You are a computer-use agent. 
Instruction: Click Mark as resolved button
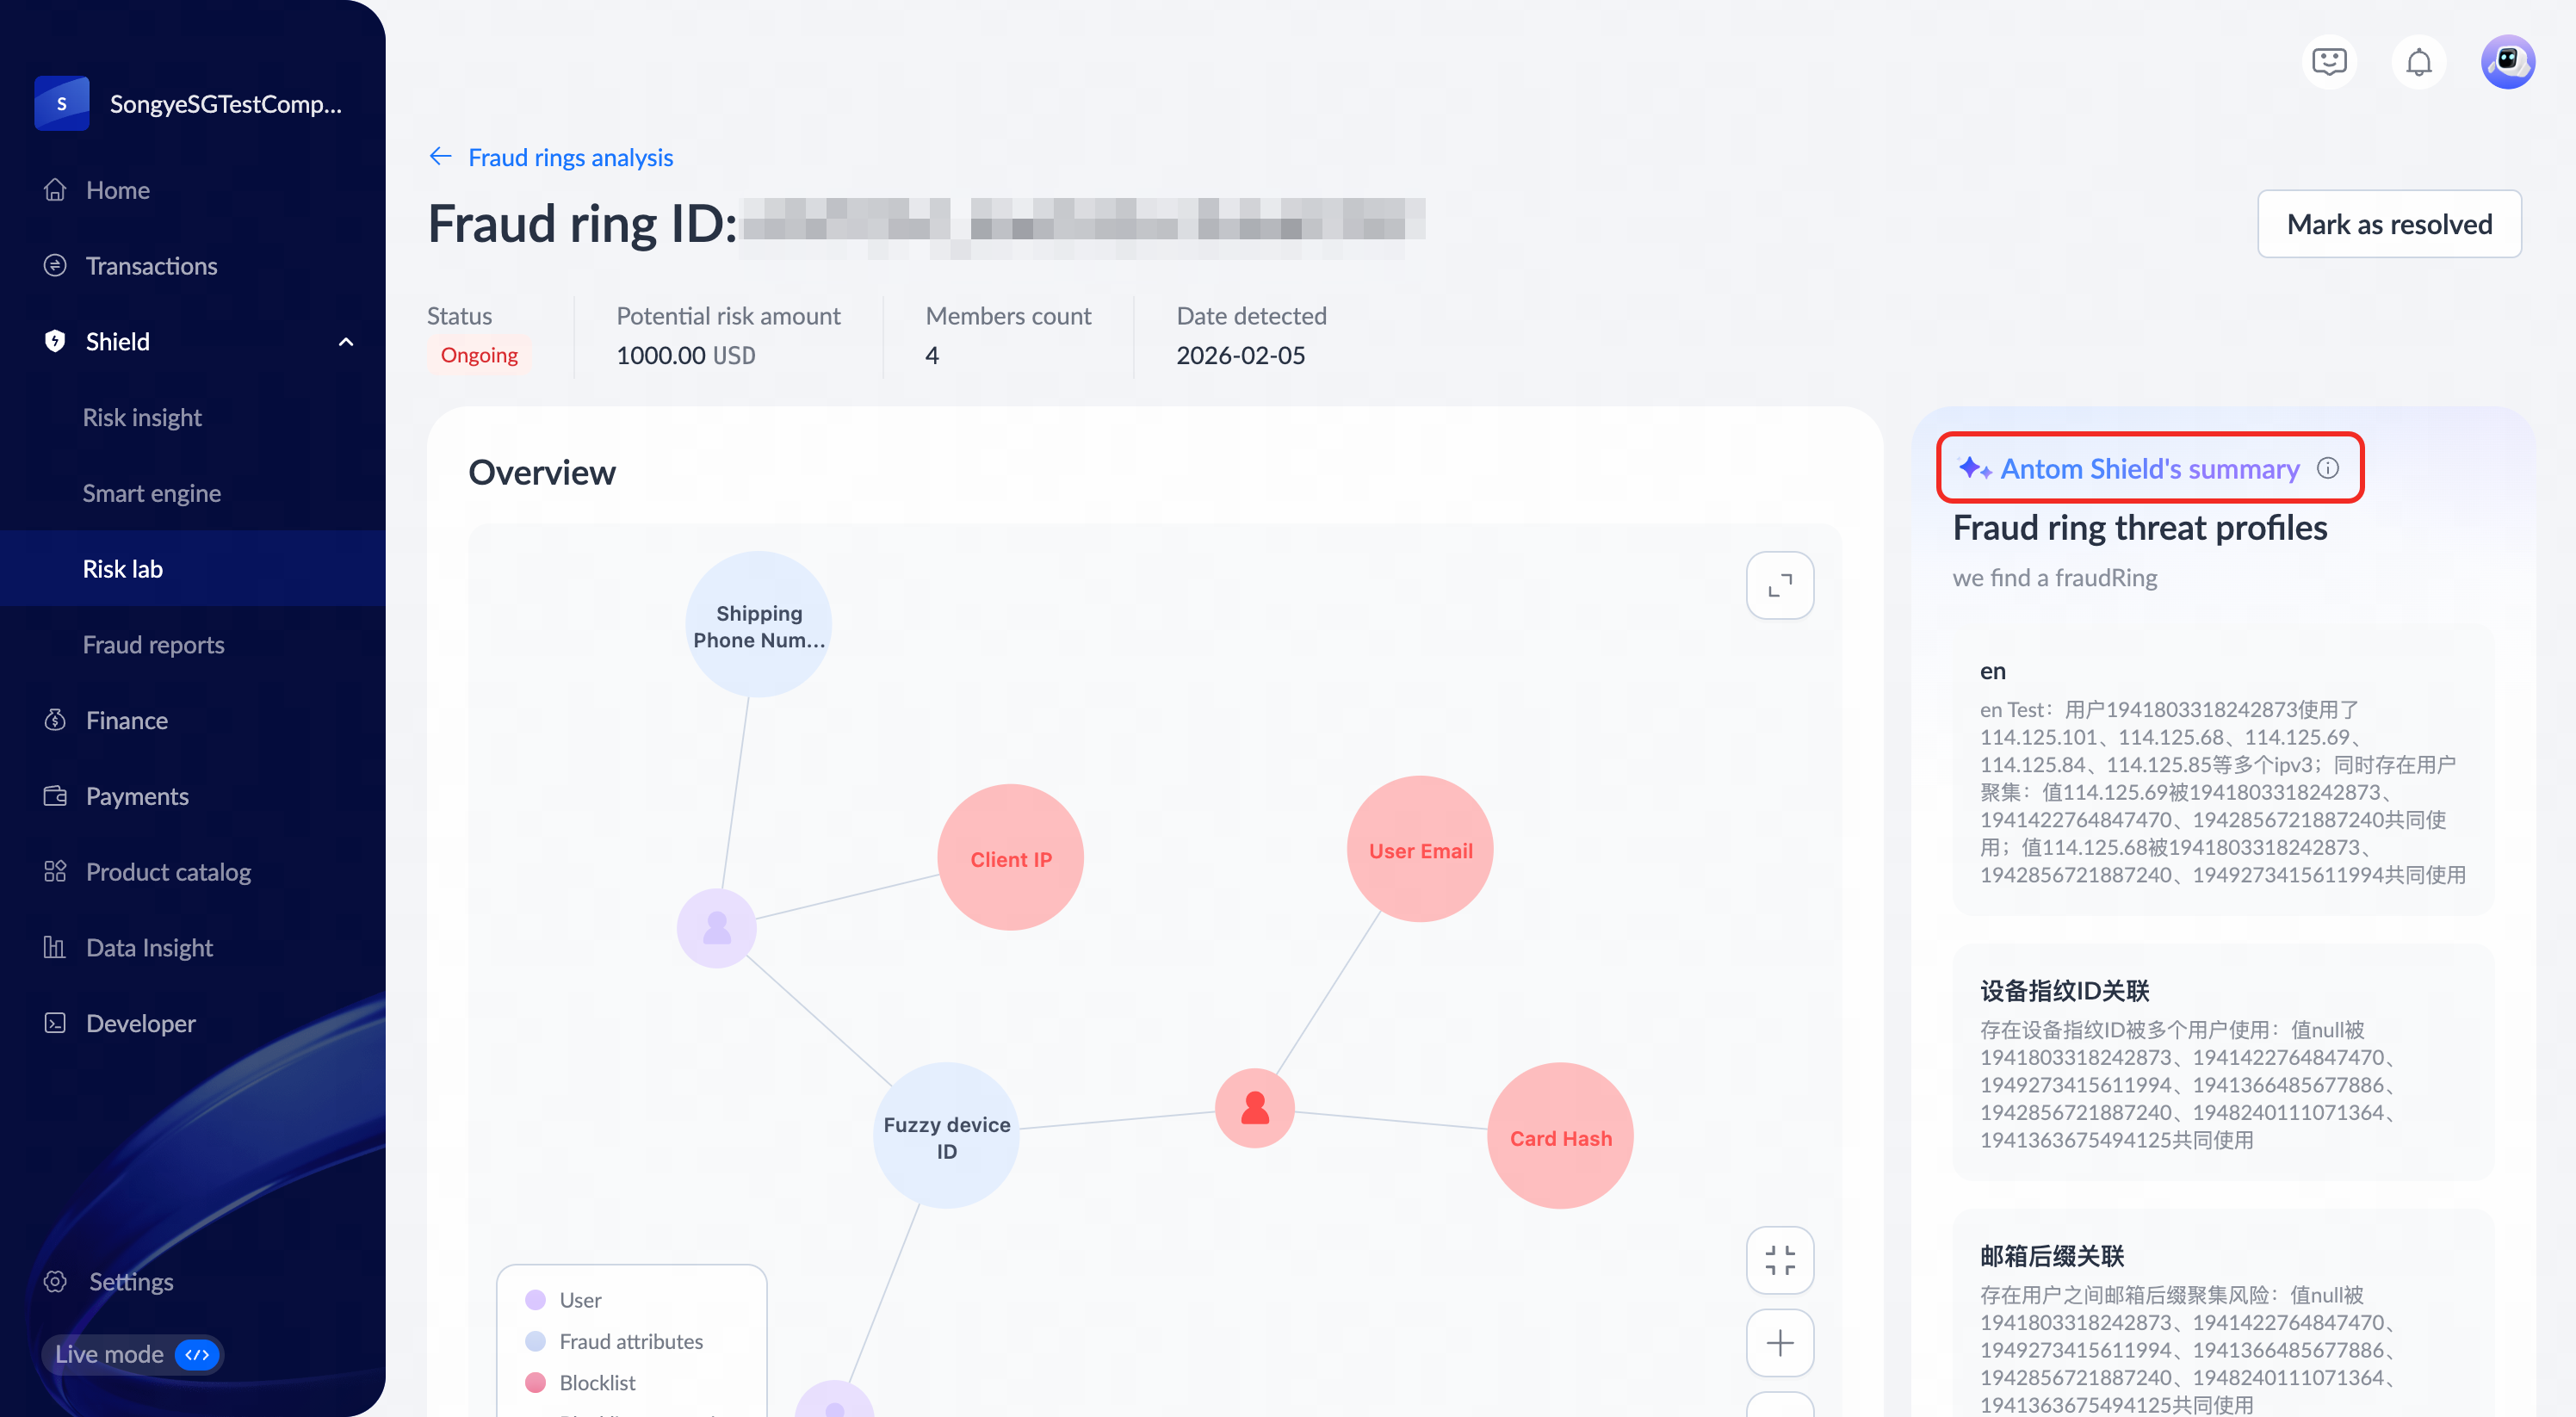[x=2388, y=224]
